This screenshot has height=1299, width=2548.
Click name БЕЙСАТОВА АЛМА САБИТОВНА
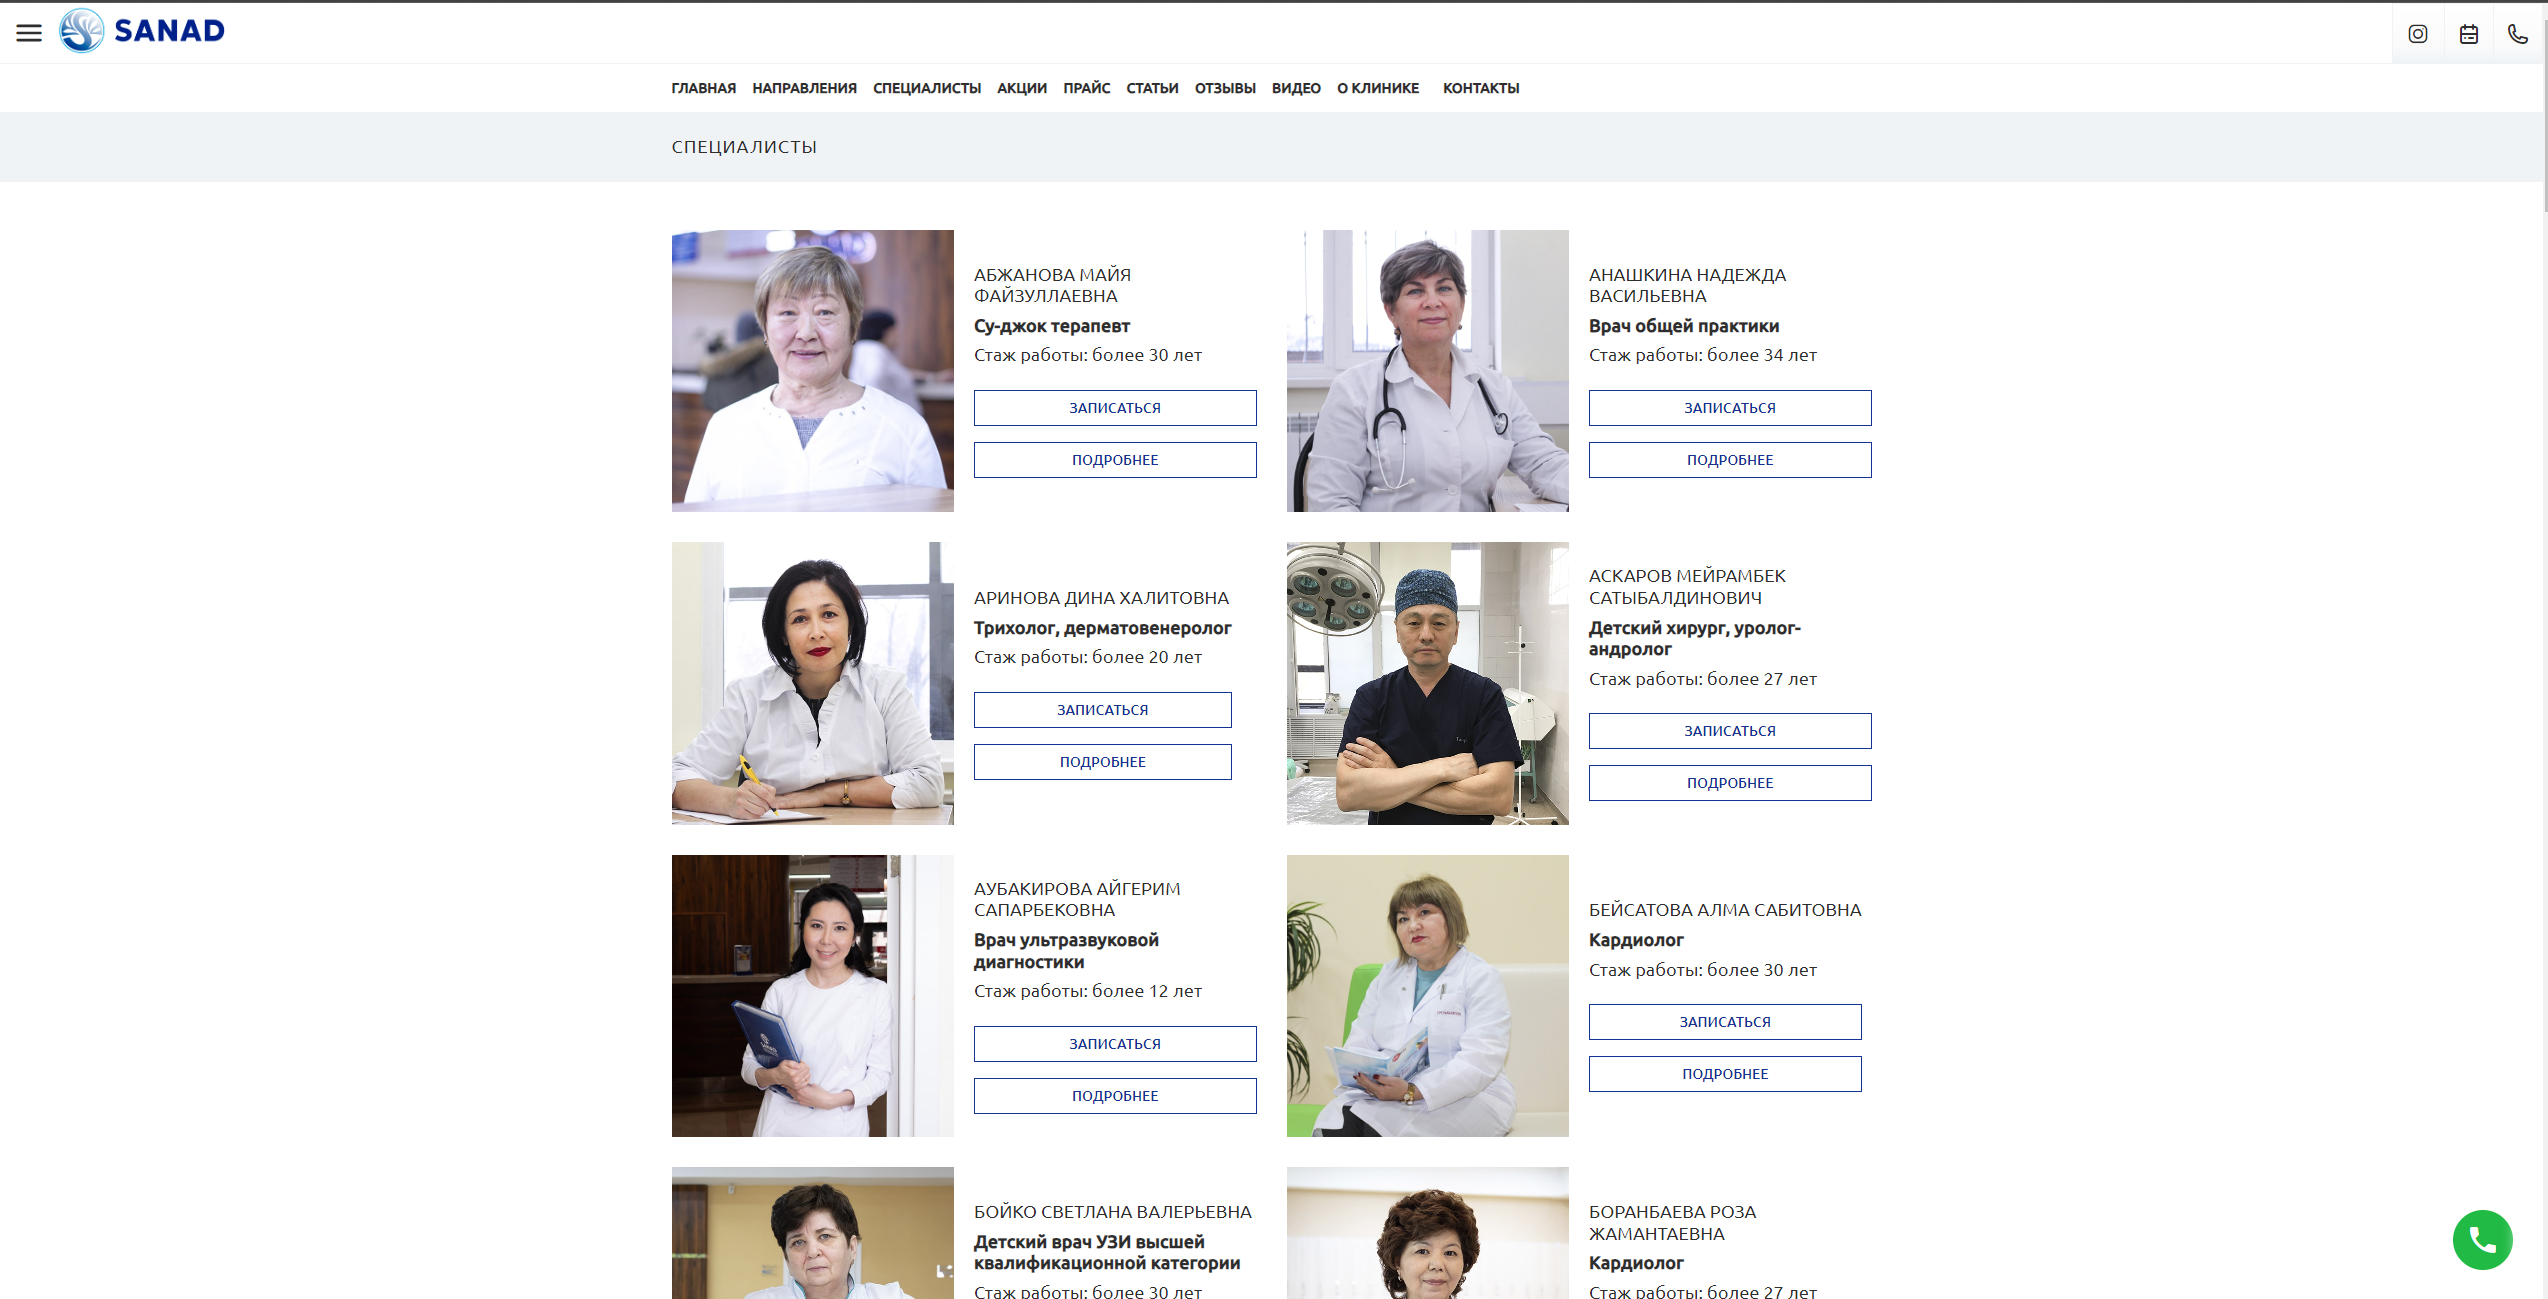coord(1725,910)
